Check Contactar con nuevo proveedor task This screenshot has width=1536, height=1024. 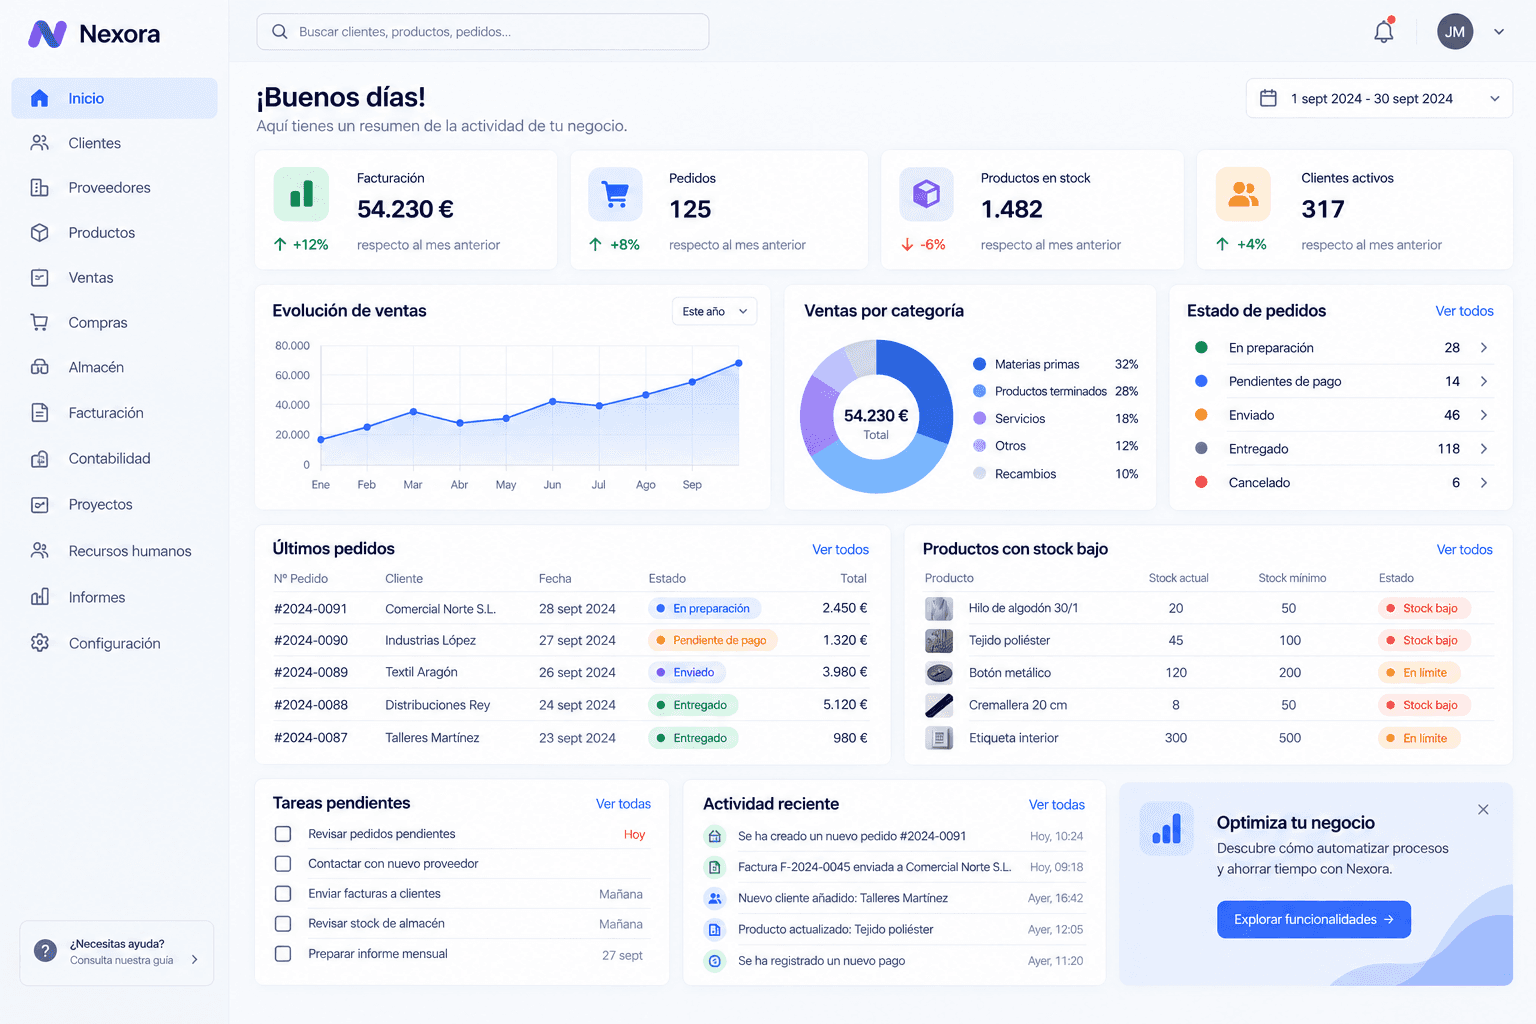pos(283,864)
